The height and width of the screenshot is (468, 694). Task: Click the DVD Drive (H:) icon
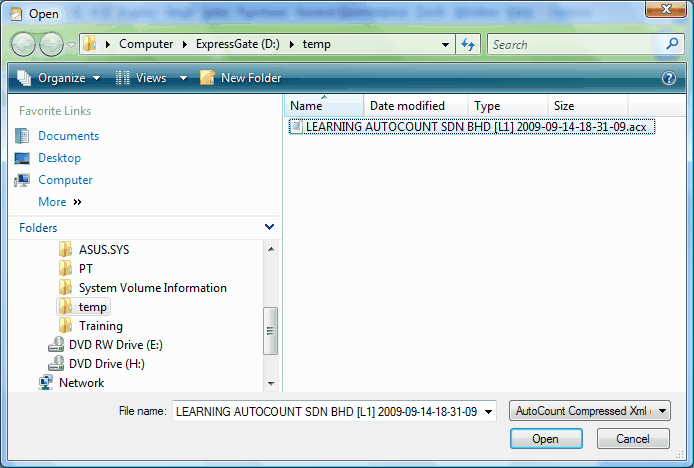tap(56, 364)
